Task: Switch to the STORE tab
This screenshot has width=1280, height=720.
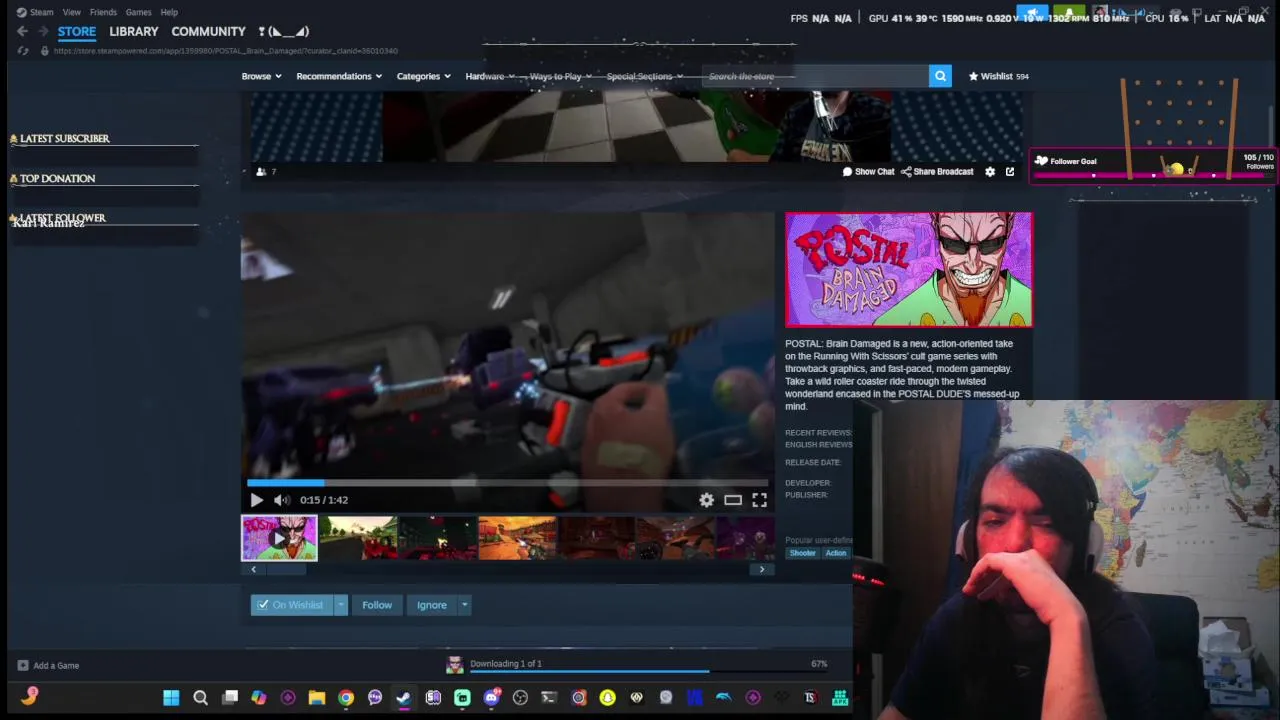Action: 77,31
